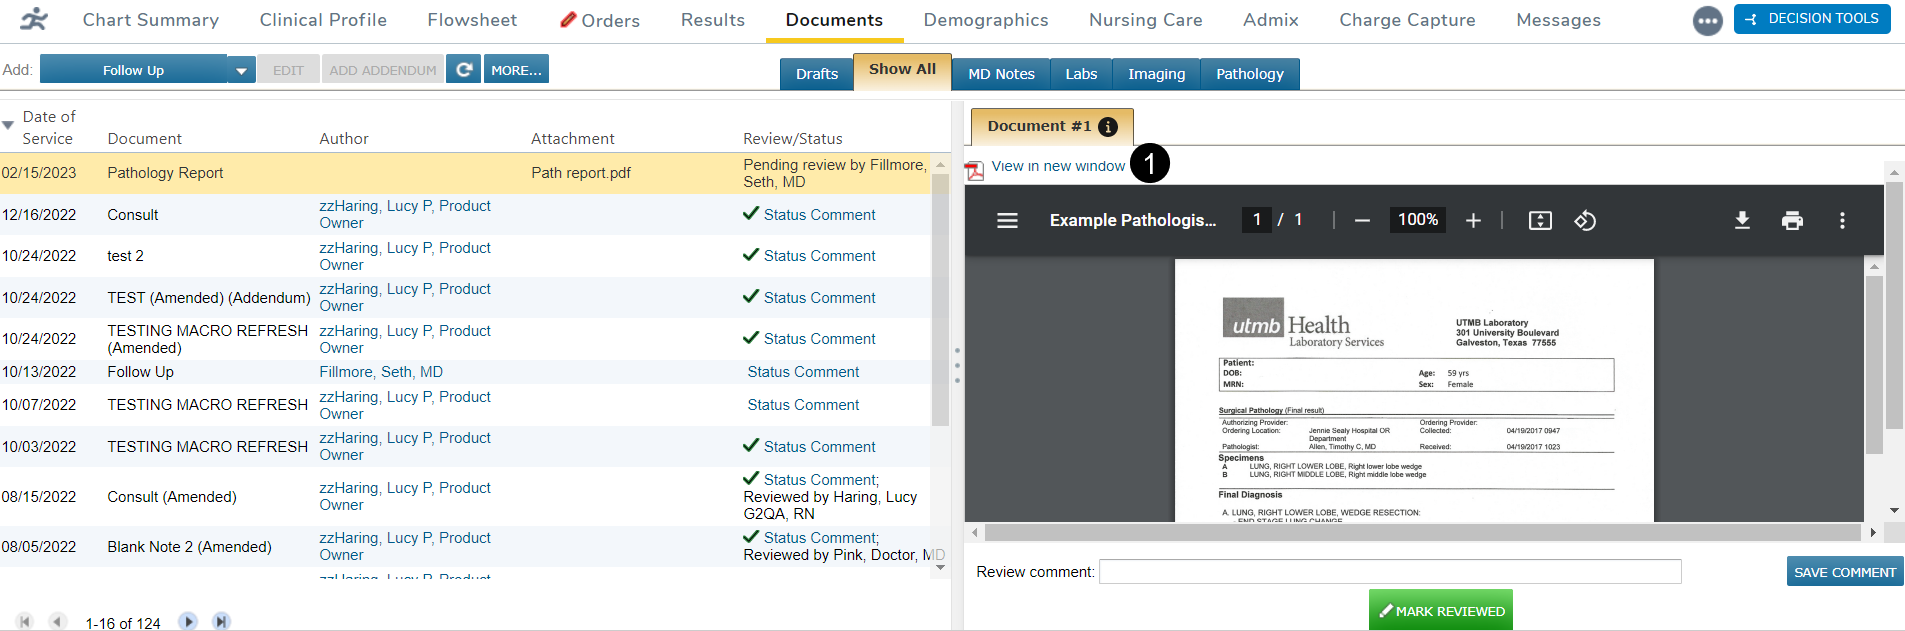Image resolution: width=1905 pixels, height=631 pixels.
Task: Download the pathology PDF
Action: click(1742, 220)
